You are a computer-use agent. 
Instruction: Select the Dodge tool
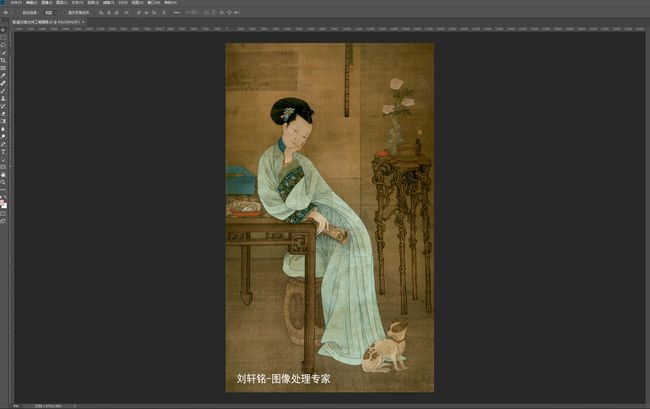pyautogui.click(x=3, y=136)
